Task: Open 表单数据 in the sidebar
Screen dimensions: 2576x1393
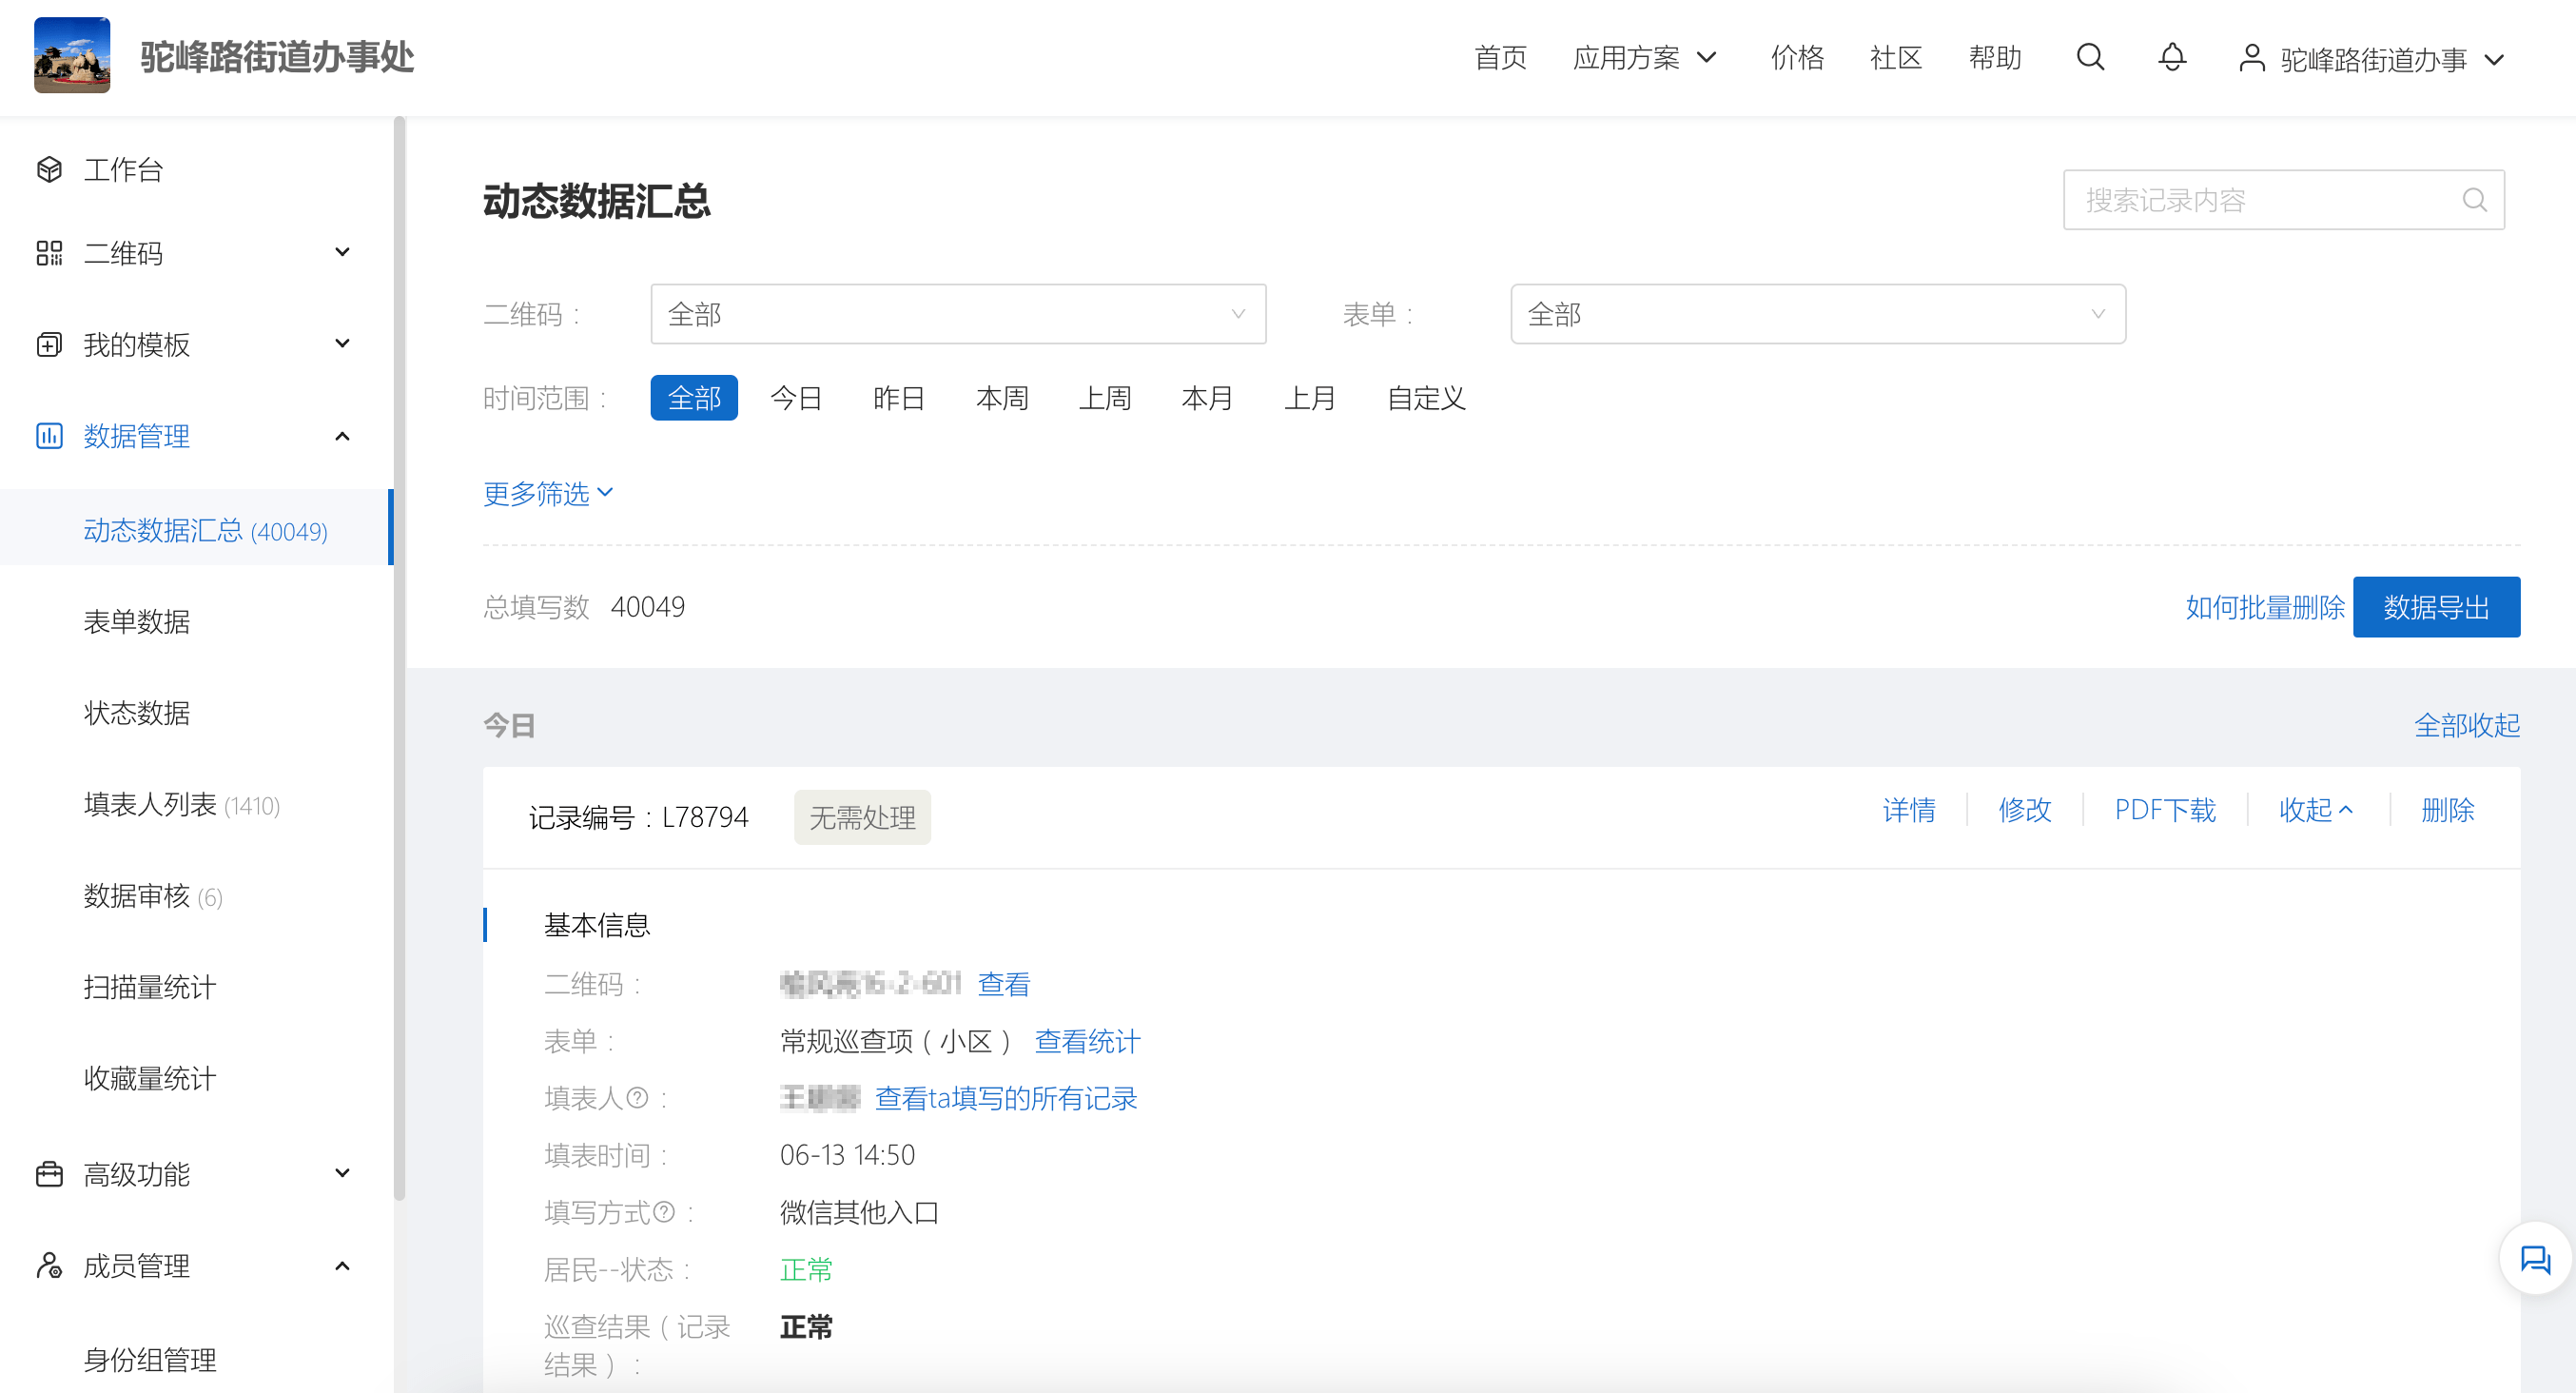Action: (x=137, y=621)
